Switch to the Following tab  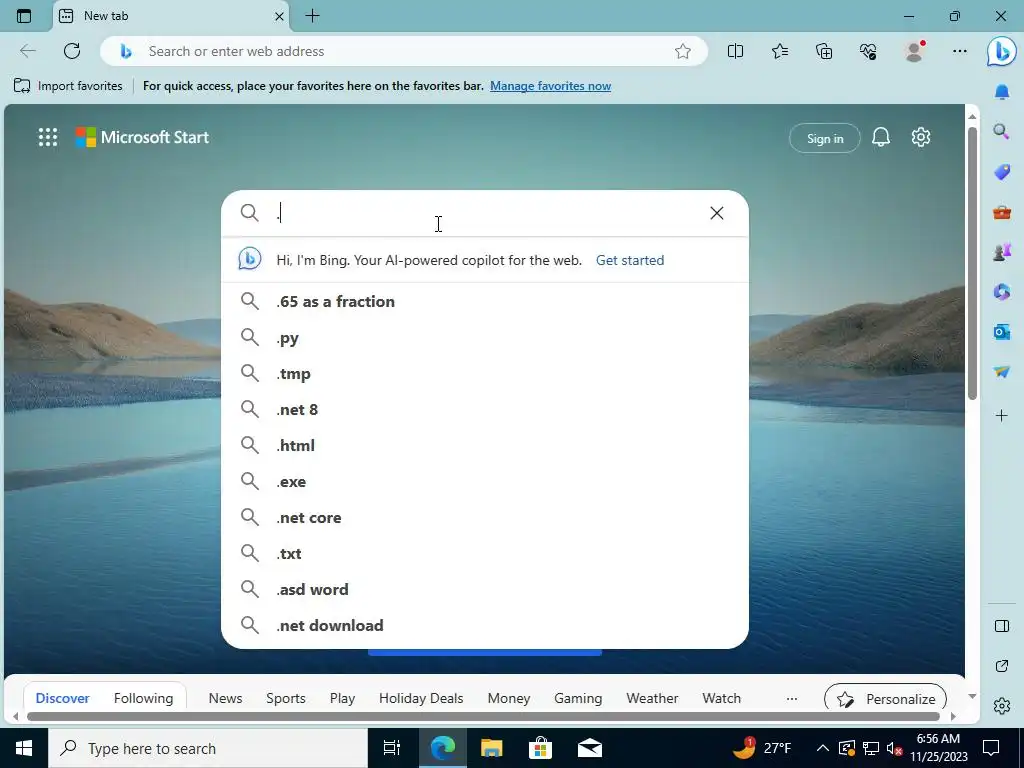(143, 698)
